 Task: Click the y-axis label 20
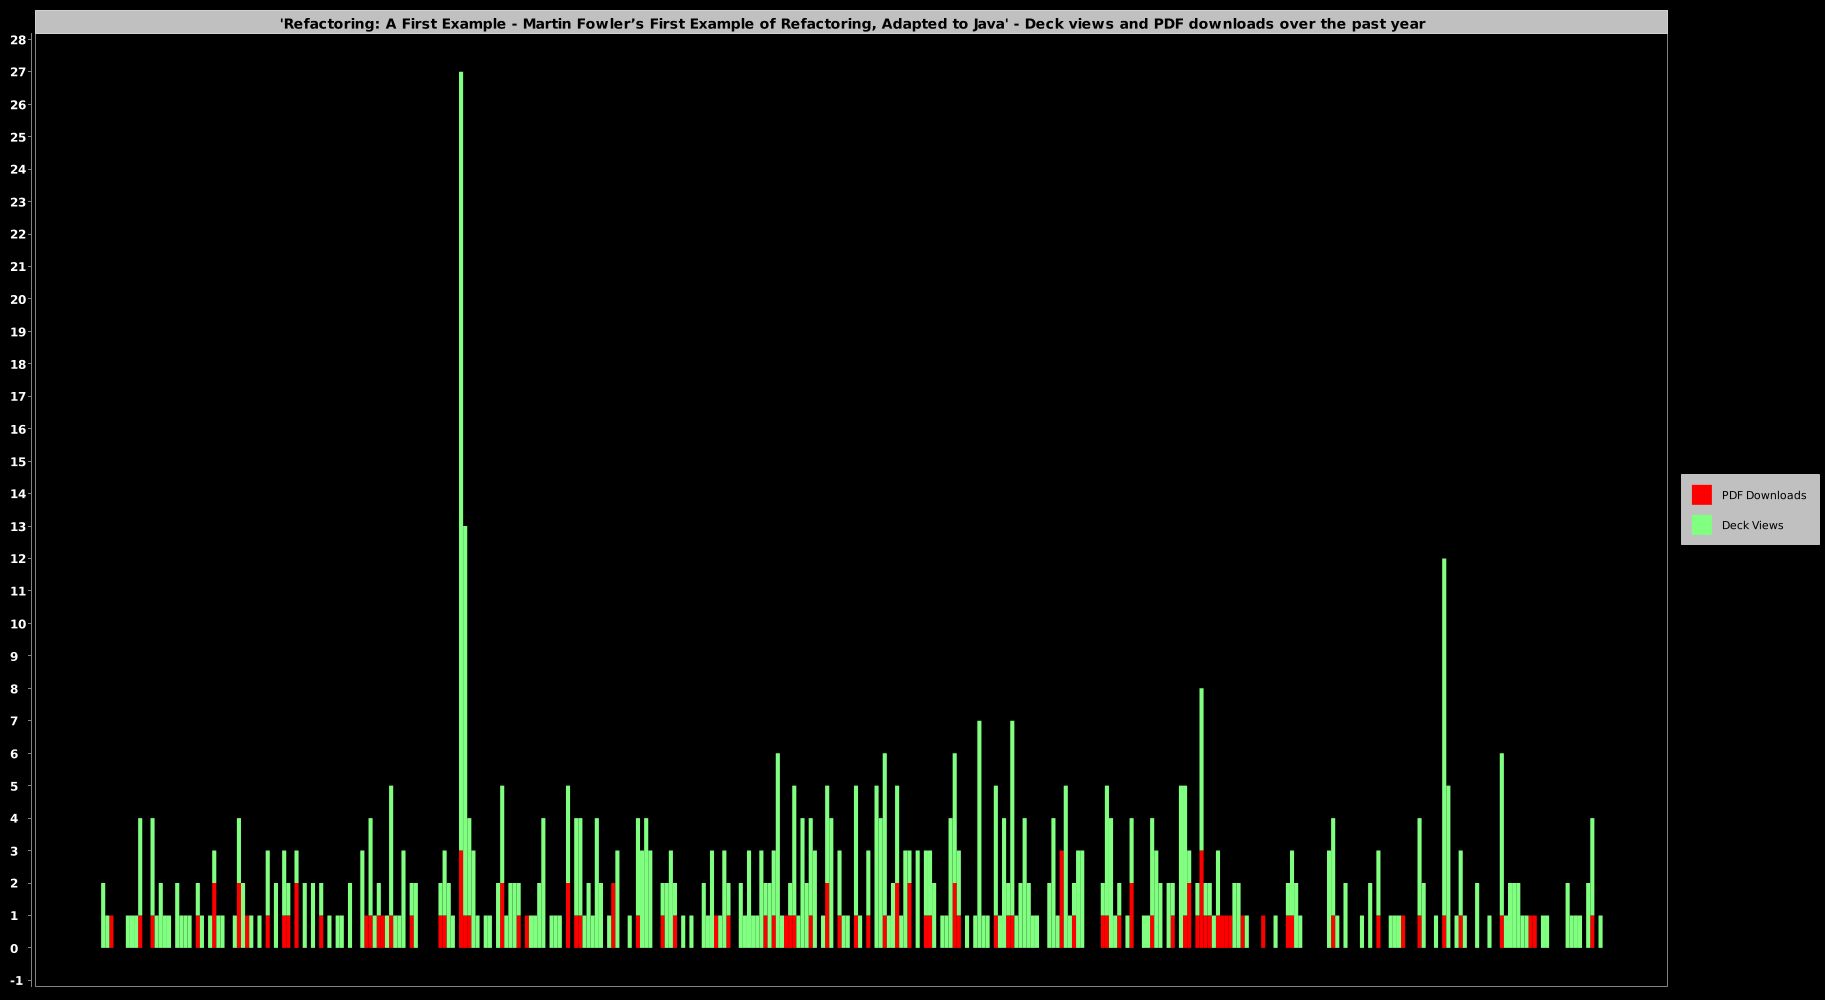point(18,299)
